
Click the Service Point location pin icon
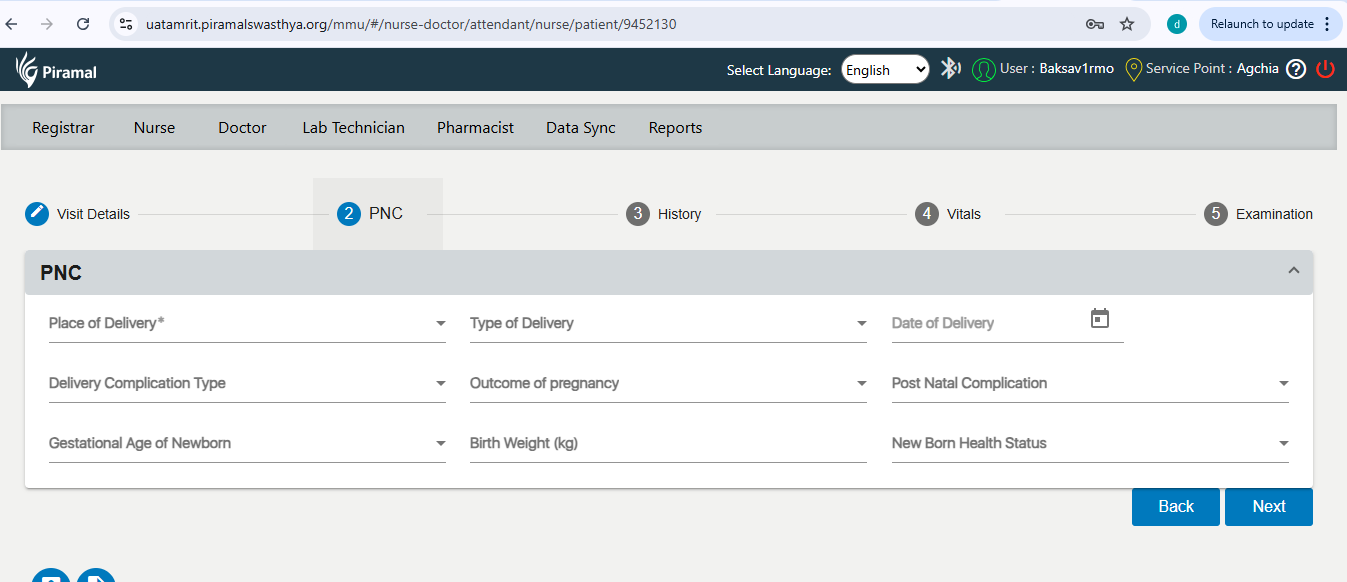pos(1133,69)
